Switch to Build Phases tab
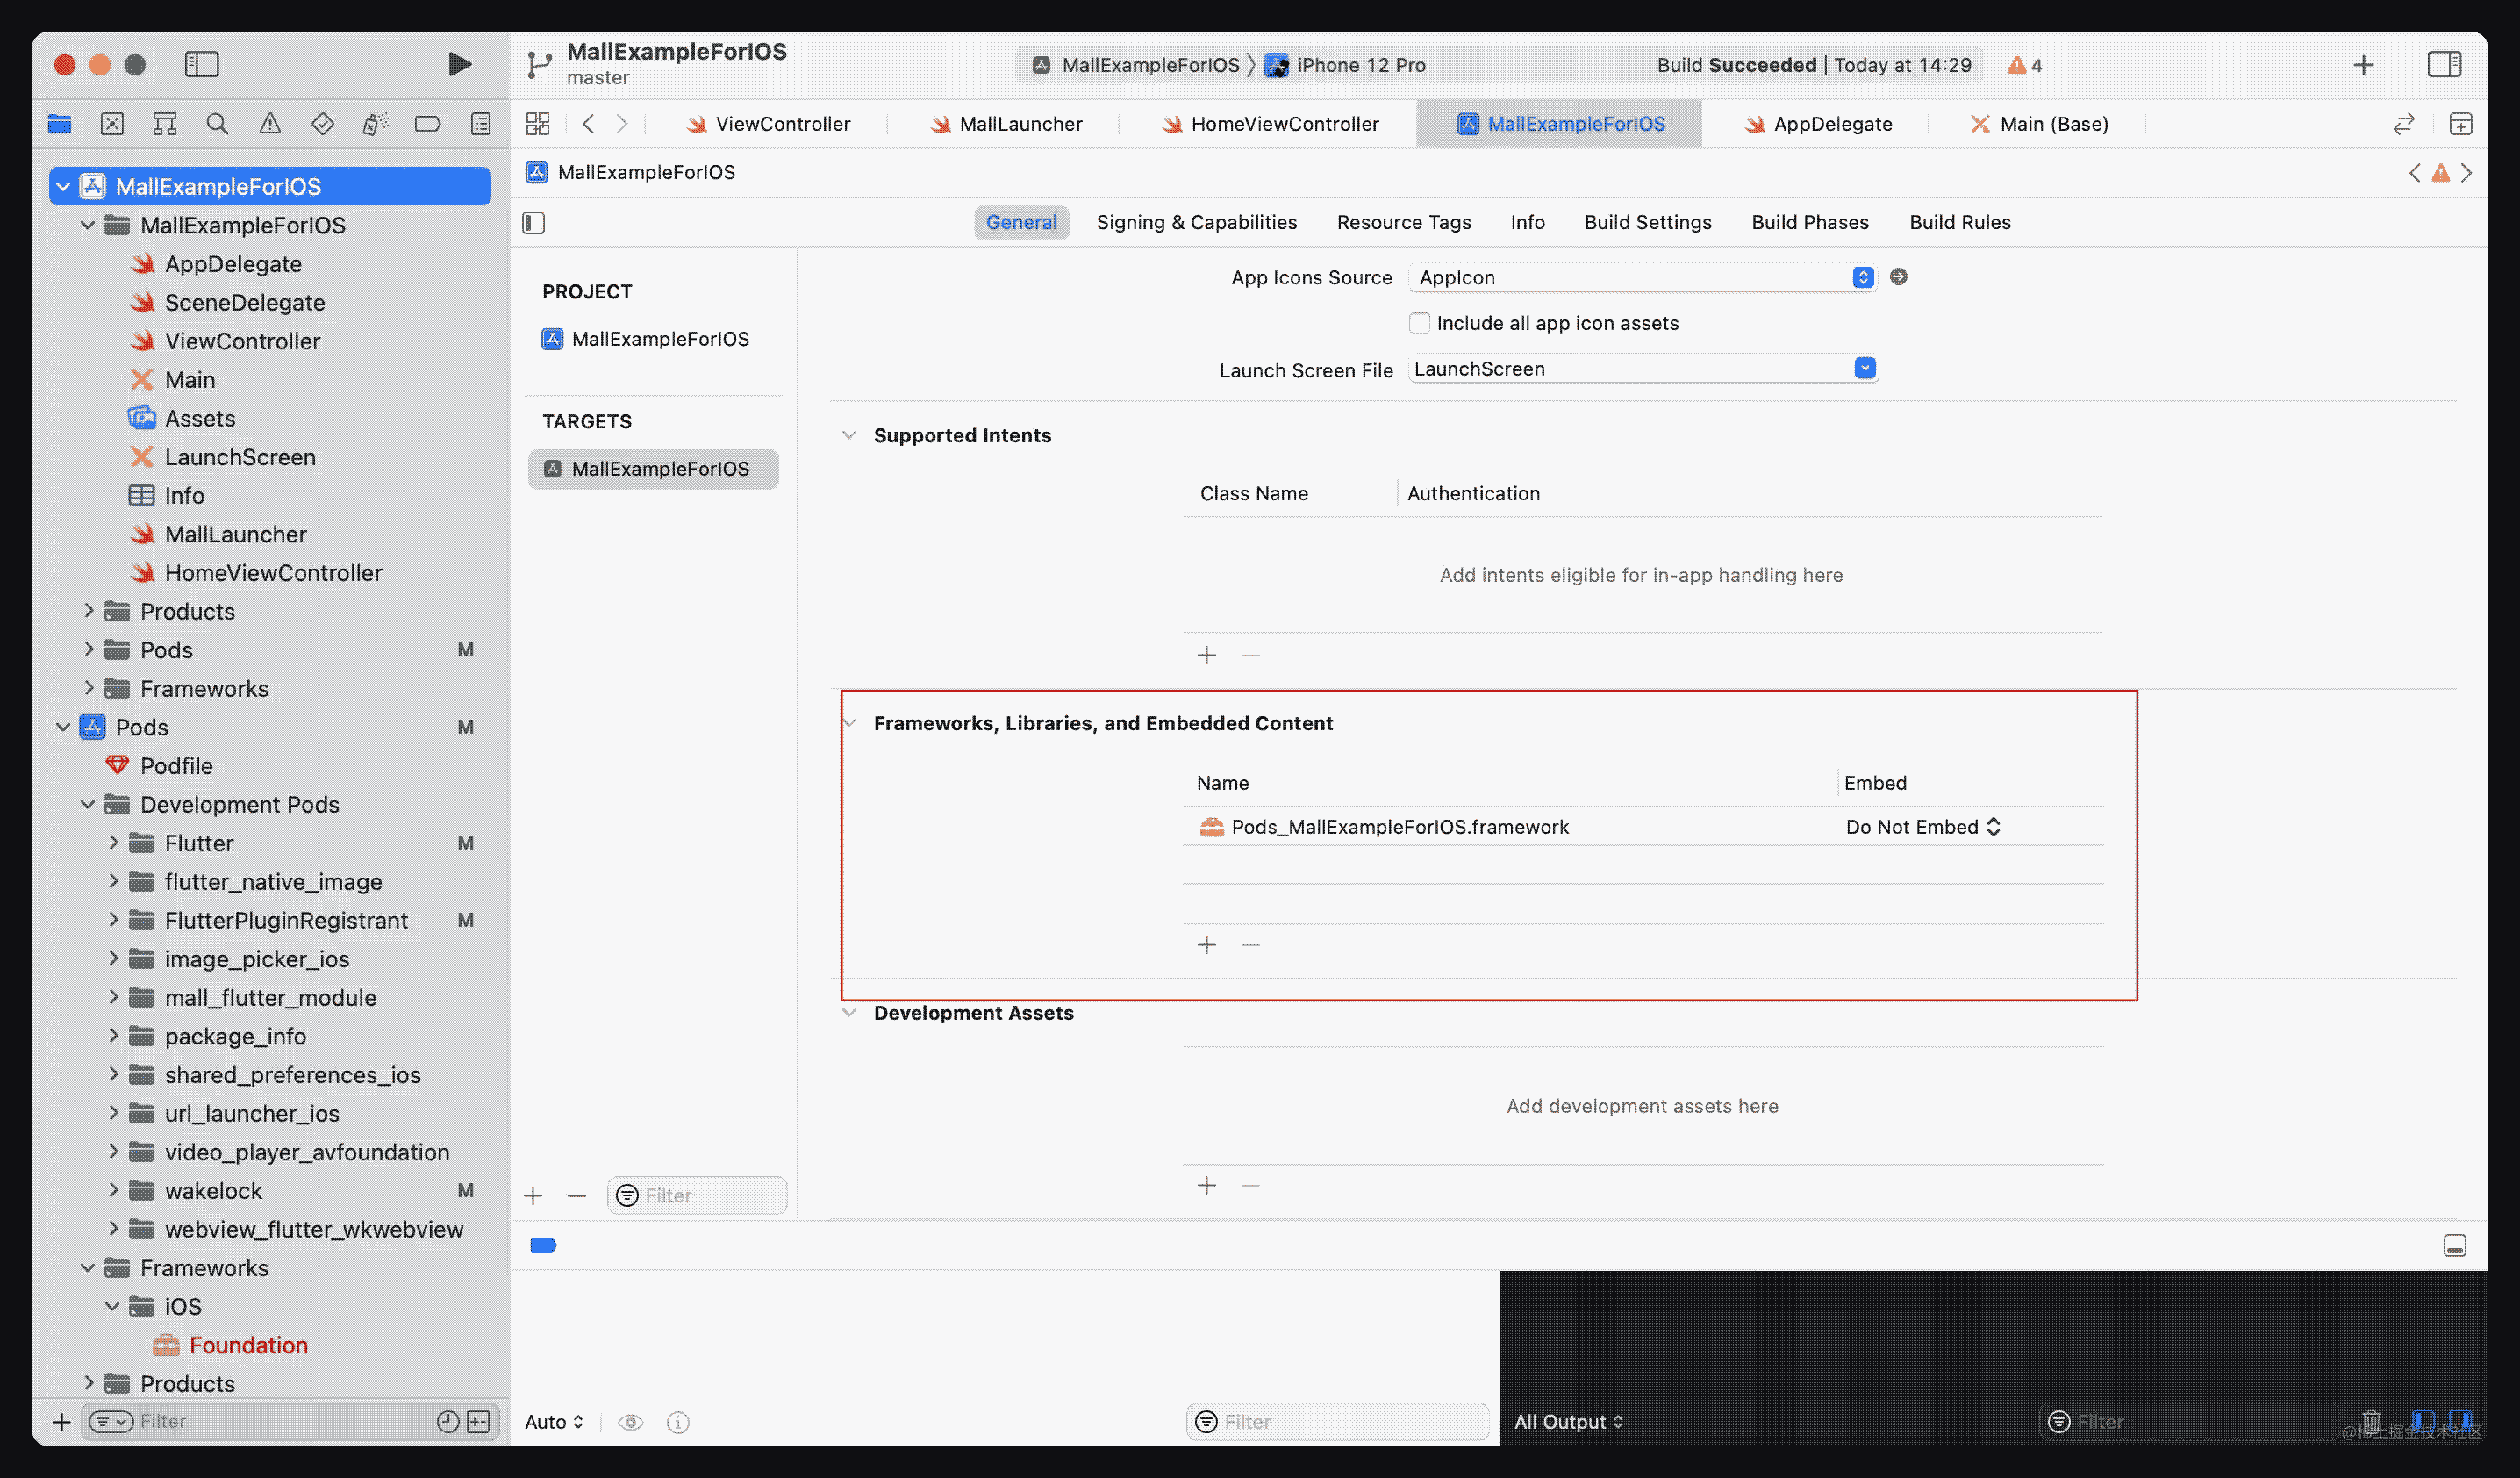 coord(1810,222)
